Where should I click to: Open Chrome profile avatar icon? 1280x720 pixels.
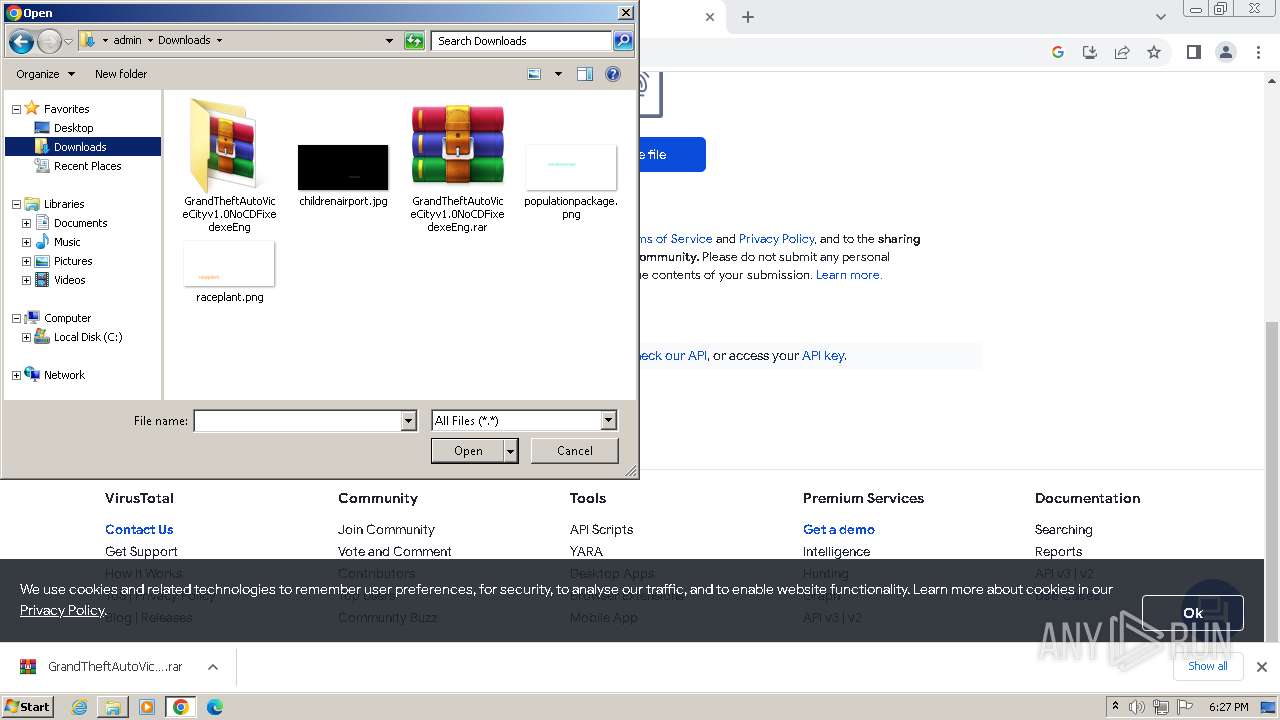pos(1226,52)
